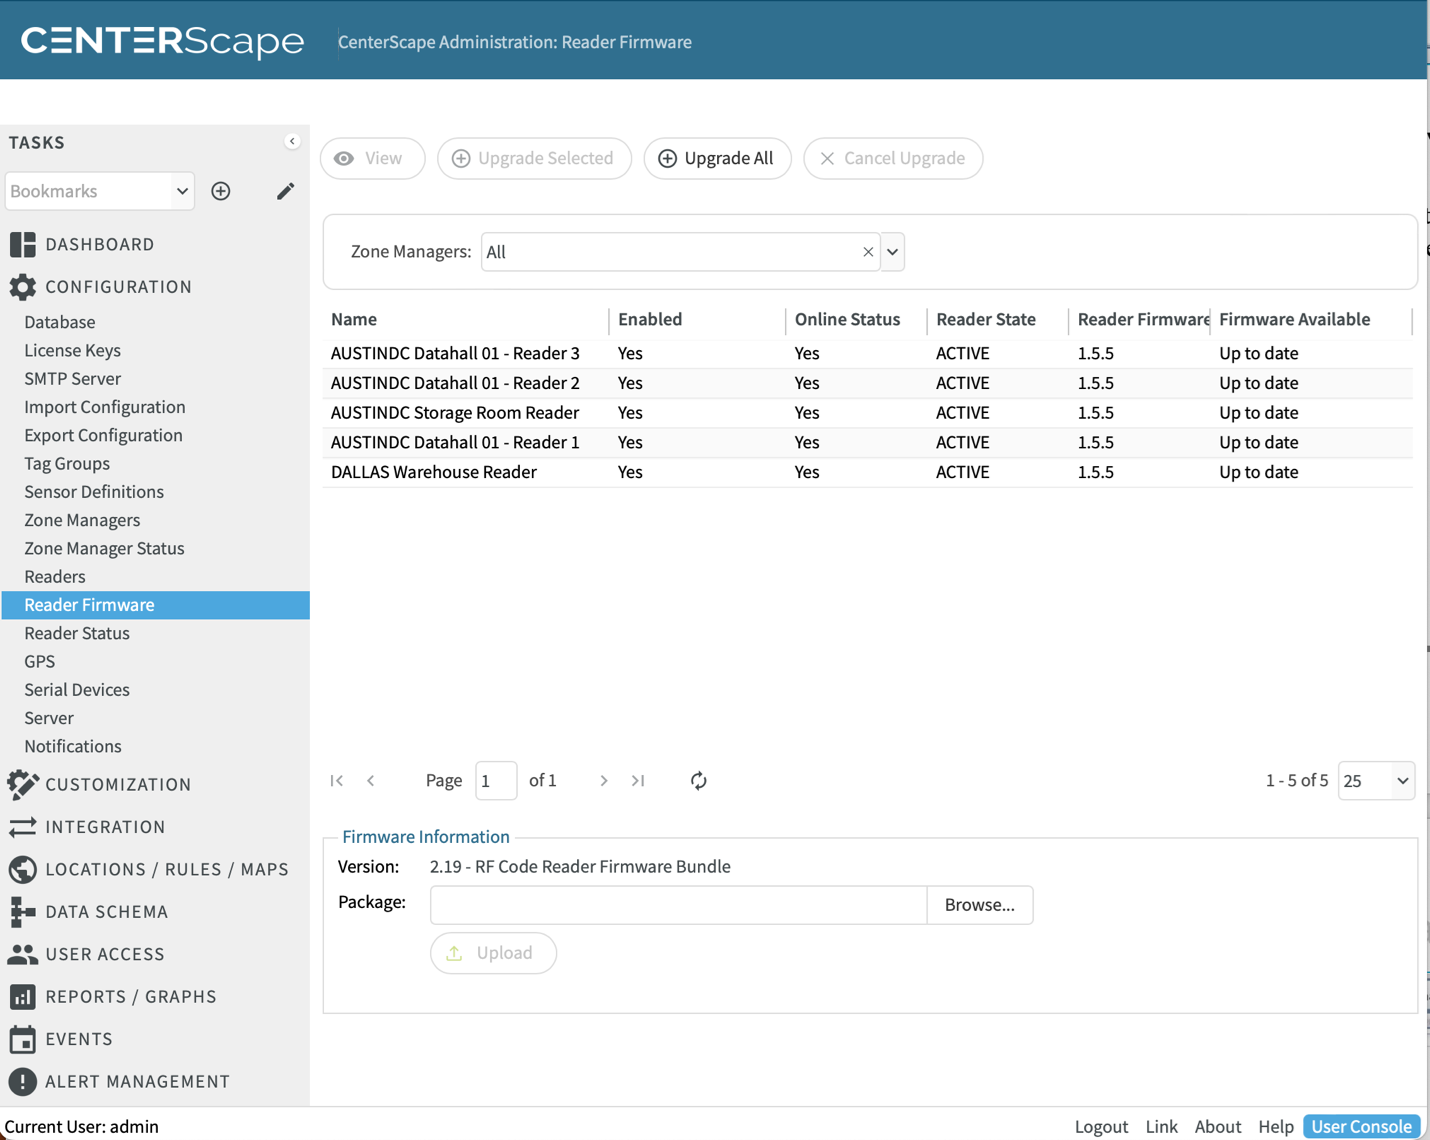The width and height of the screenshot is (1430, 1140).
Task: Select the DALLAS Warehouse Reader row
Action: pos(434,472)
